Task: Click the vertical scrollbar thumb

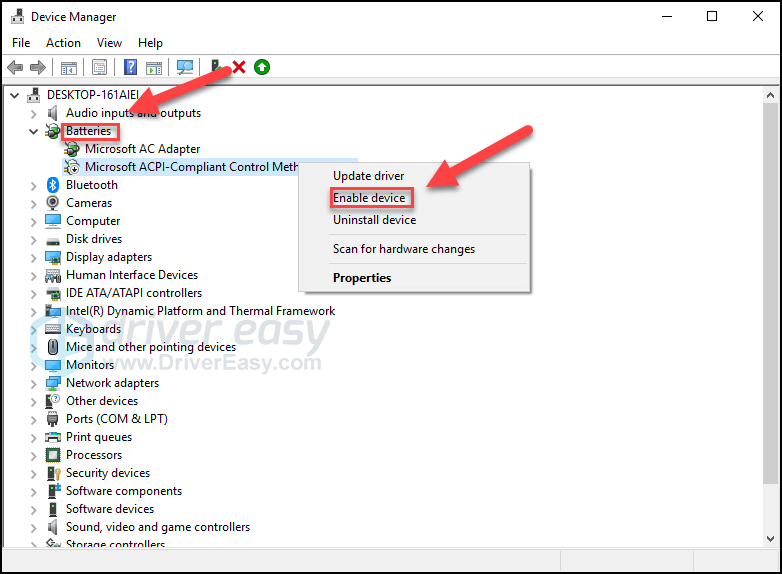Action: 770,293
